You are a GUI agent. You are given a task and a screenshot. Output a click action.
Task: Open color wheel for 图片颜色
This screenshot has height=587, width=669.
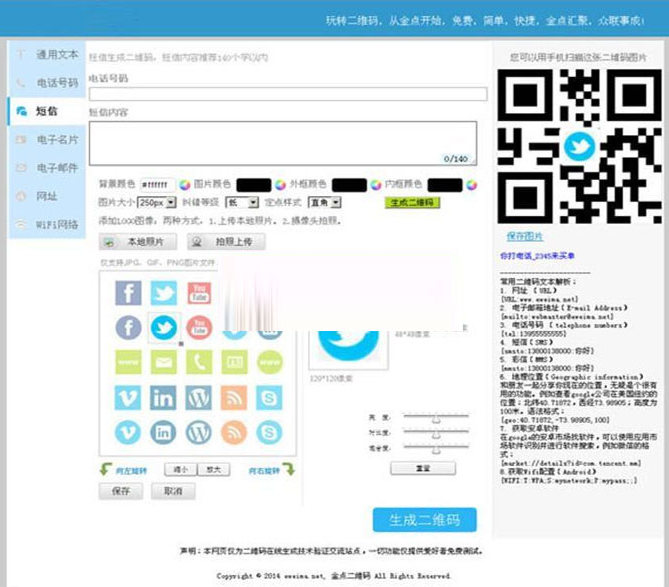280,185
